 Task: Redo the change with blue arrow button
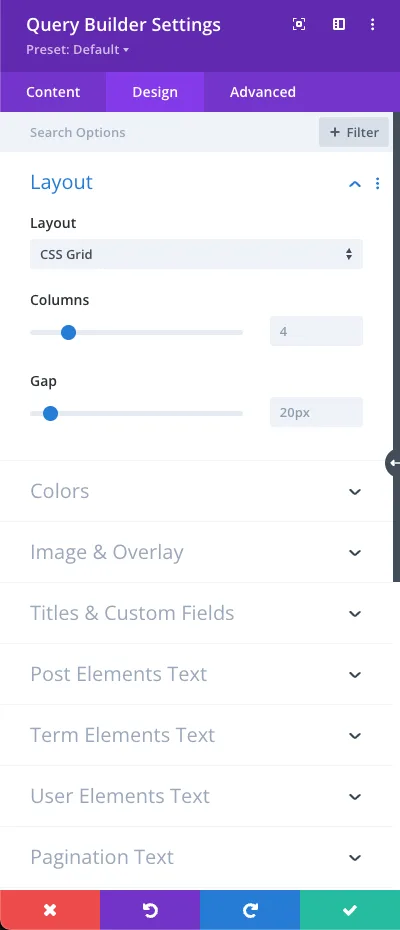pos(250,910)
